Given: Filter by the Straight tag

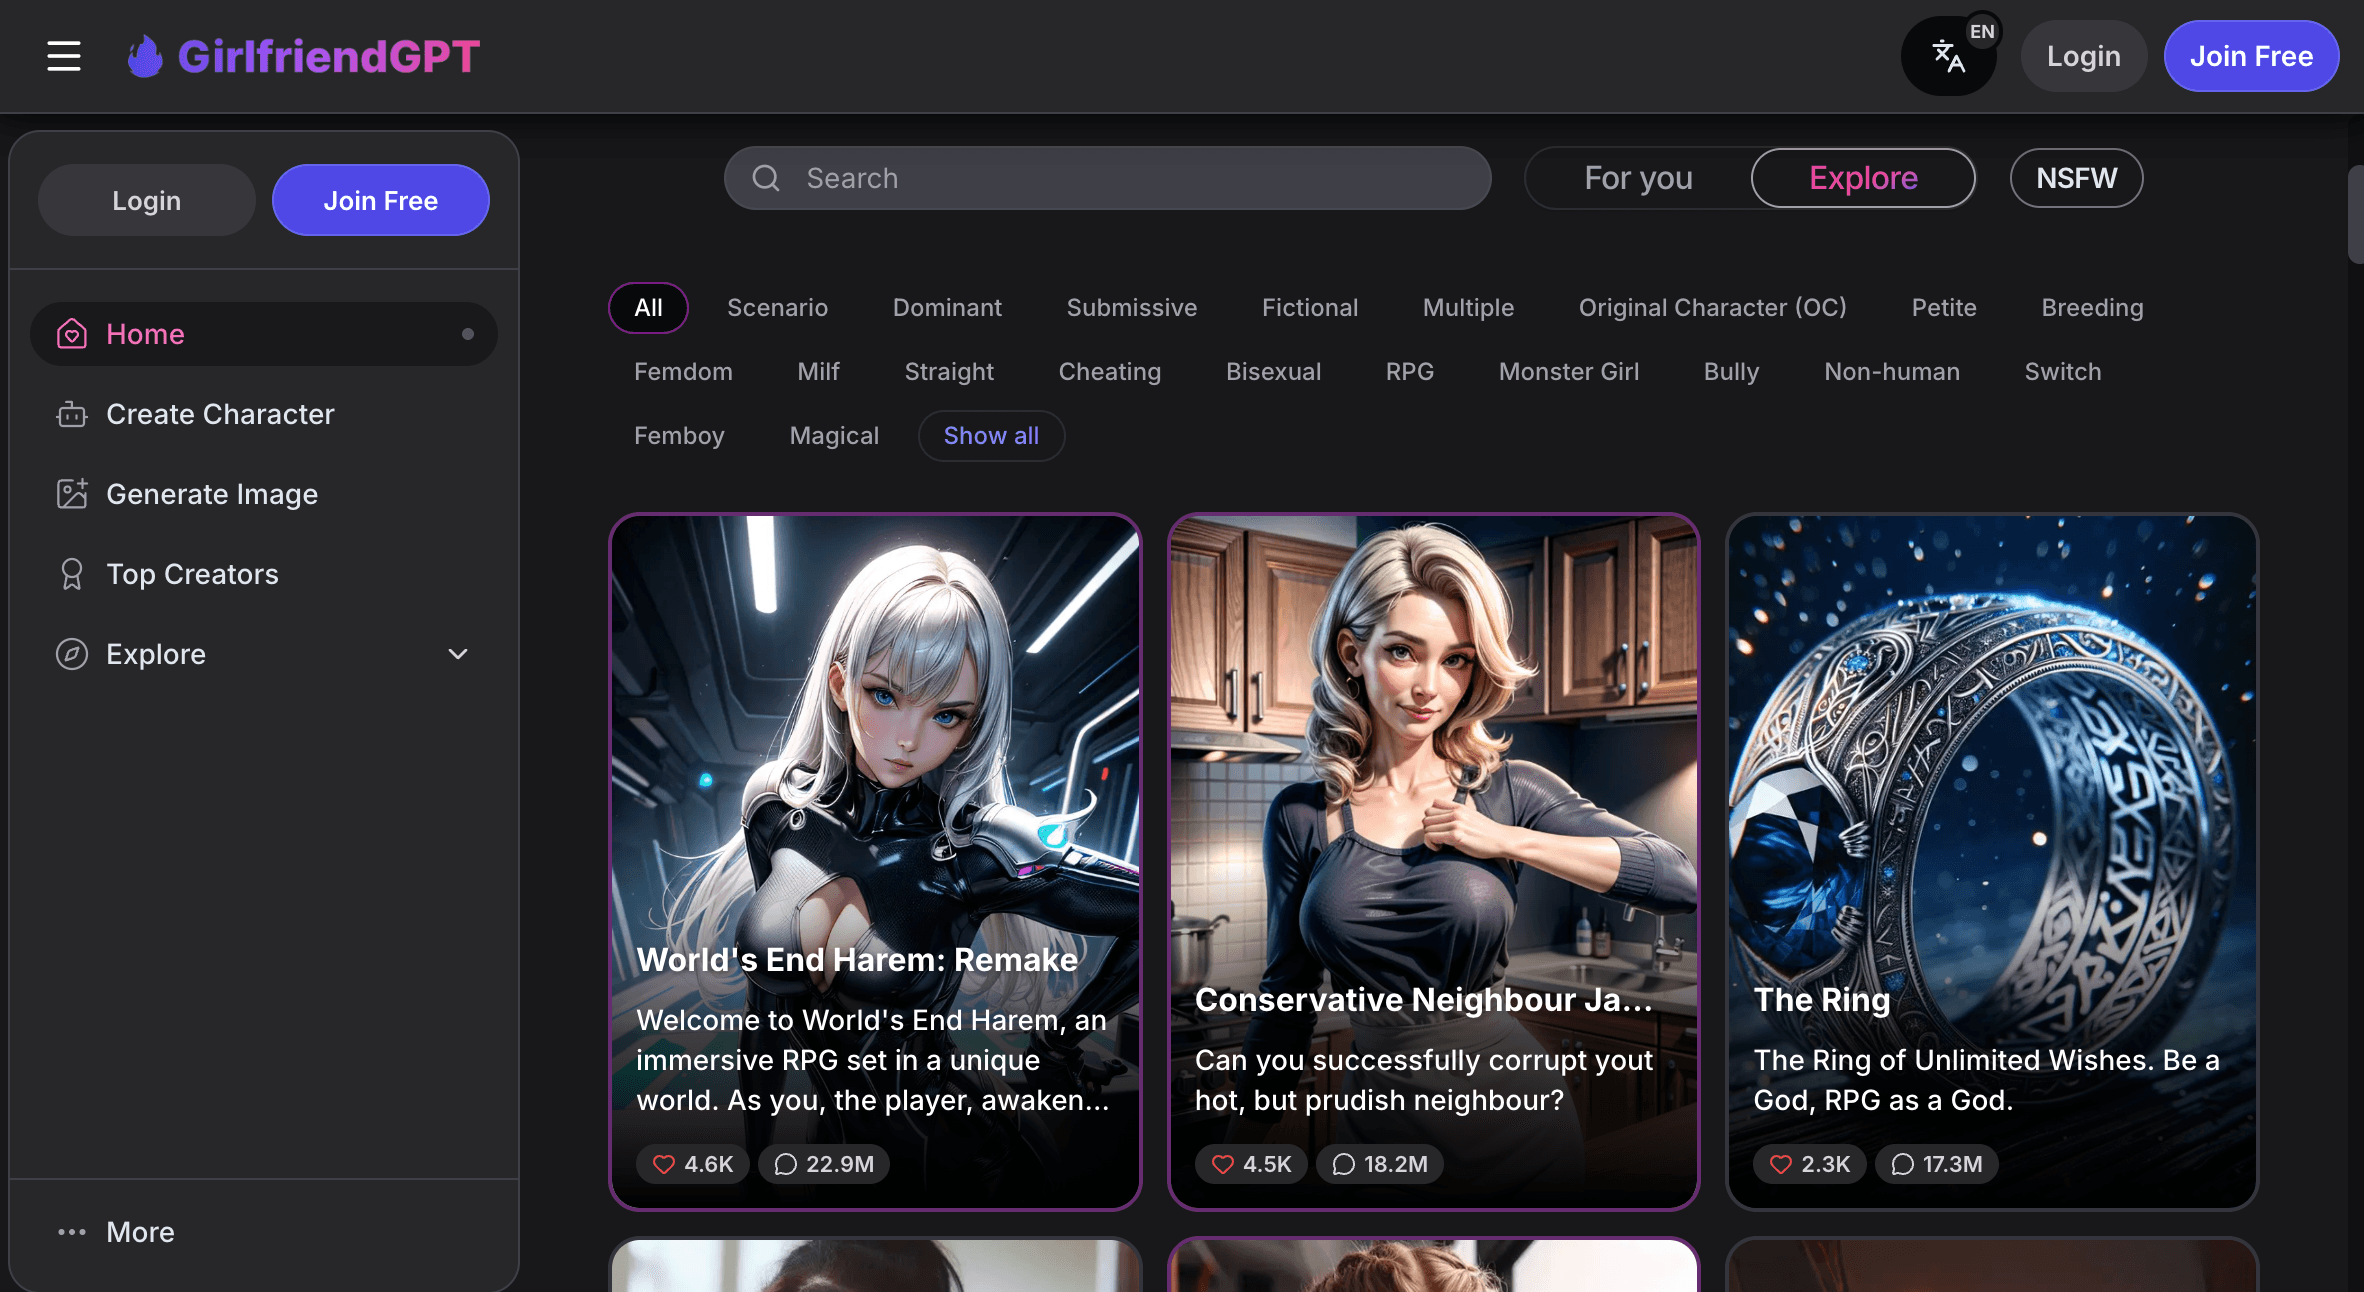Looking at the screenshot, I should 949,372.
